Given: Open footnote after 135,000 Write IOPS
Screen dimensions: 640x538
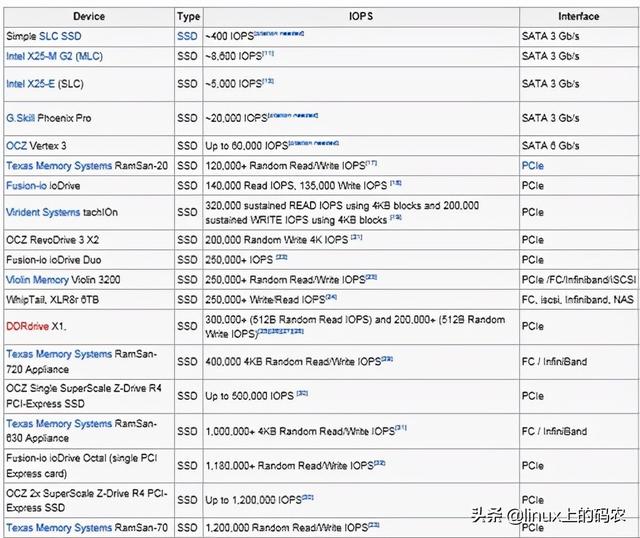Looking at the screenshot, I should (x=396, y=183).
